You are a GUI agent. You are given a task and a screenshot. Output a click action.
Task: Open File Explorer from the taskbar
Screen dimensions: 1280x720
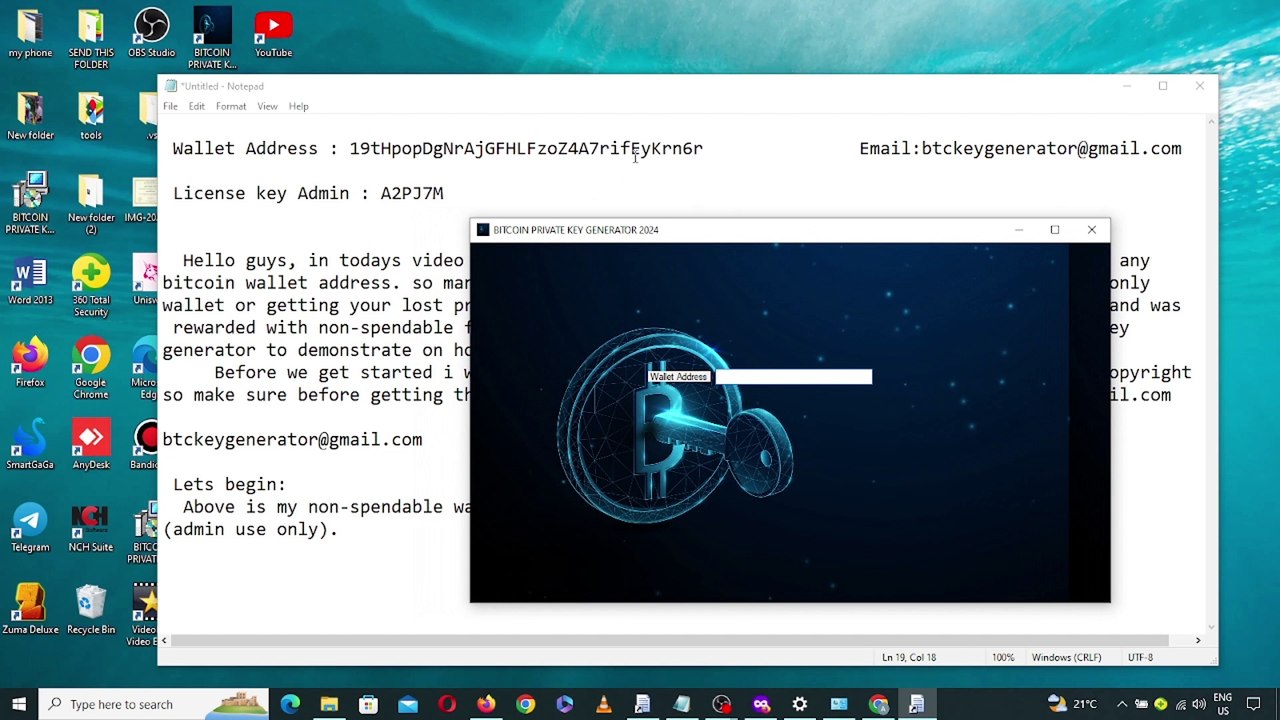tap(329, 704)
